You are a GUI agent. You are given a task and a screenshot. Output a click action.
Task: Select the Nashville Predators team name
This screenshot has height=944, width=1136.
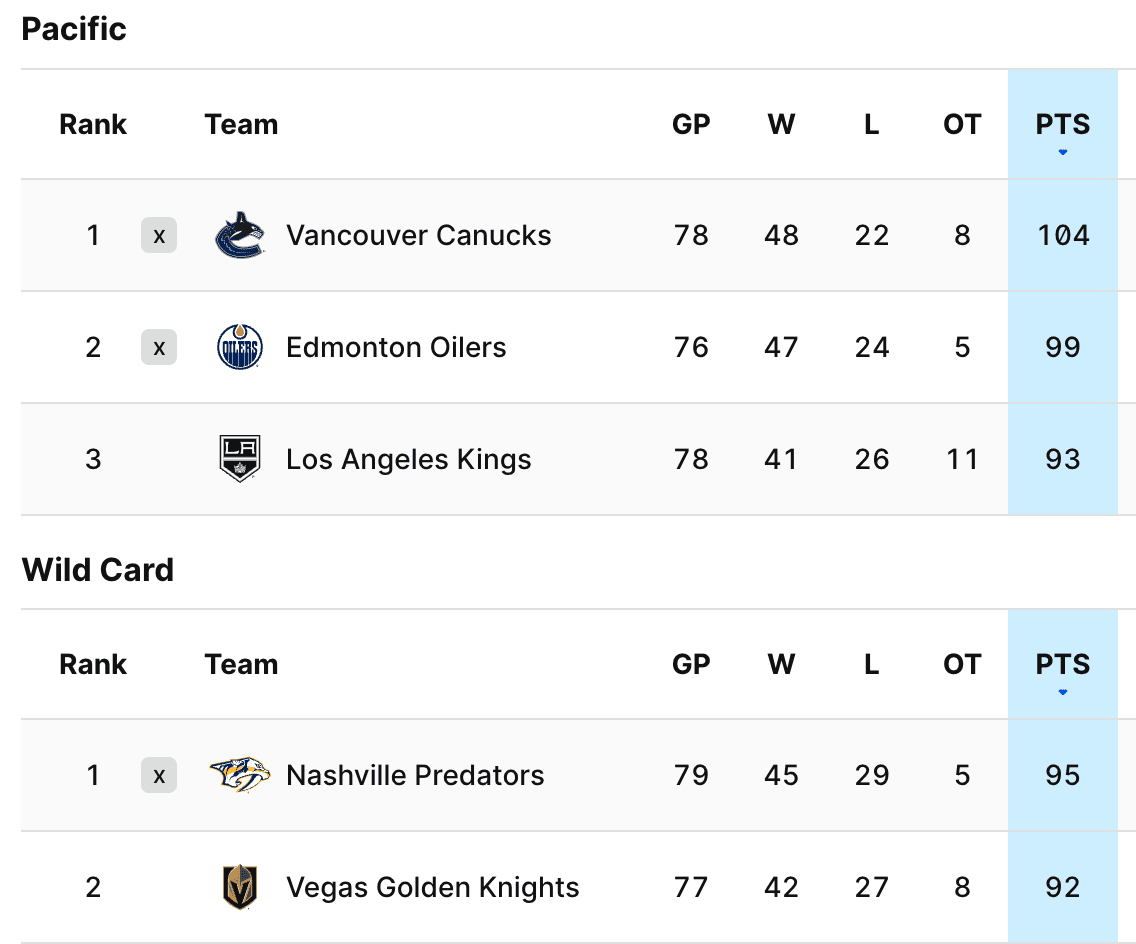[x=415, y=775]
